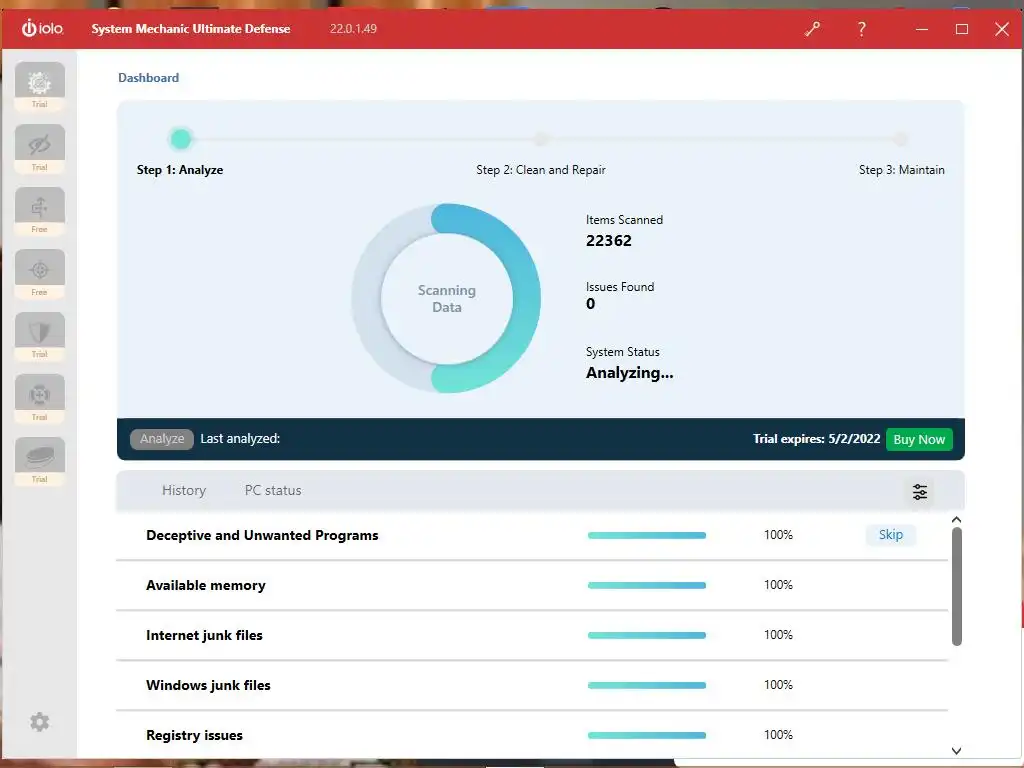The height and width of the screenshot is (768, 1024).
Task: Click the Last analyzed: label
Action: coord(240,439)
